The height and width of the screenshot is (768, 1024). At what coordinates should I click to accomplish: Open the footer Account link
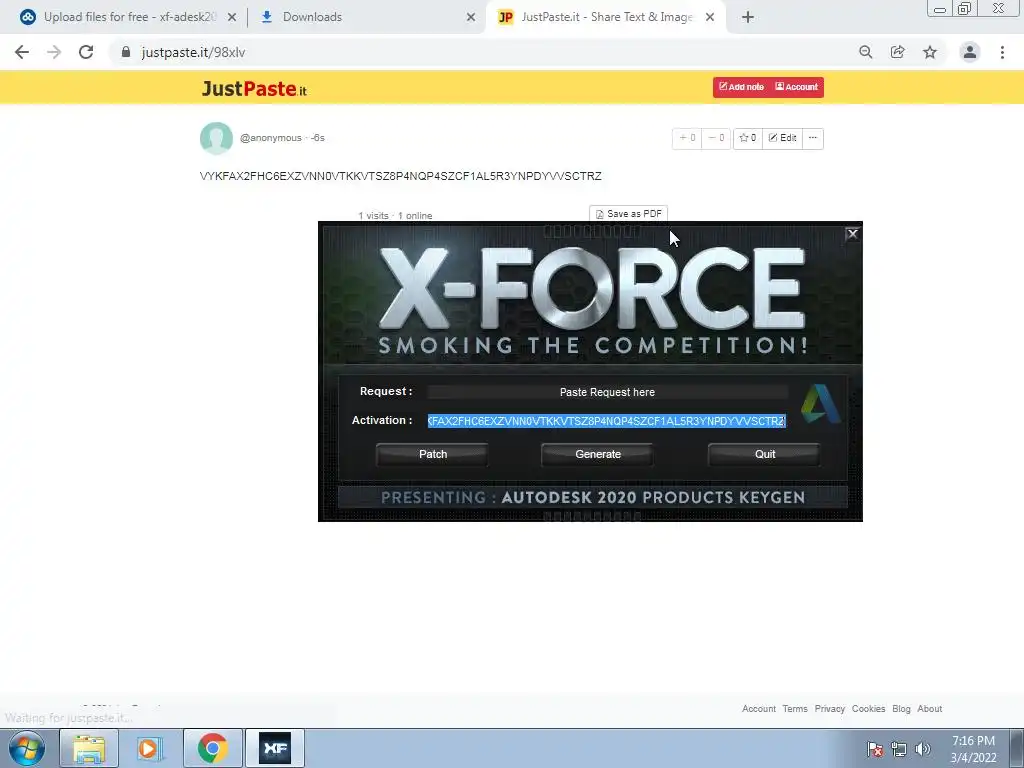[759, 709]
